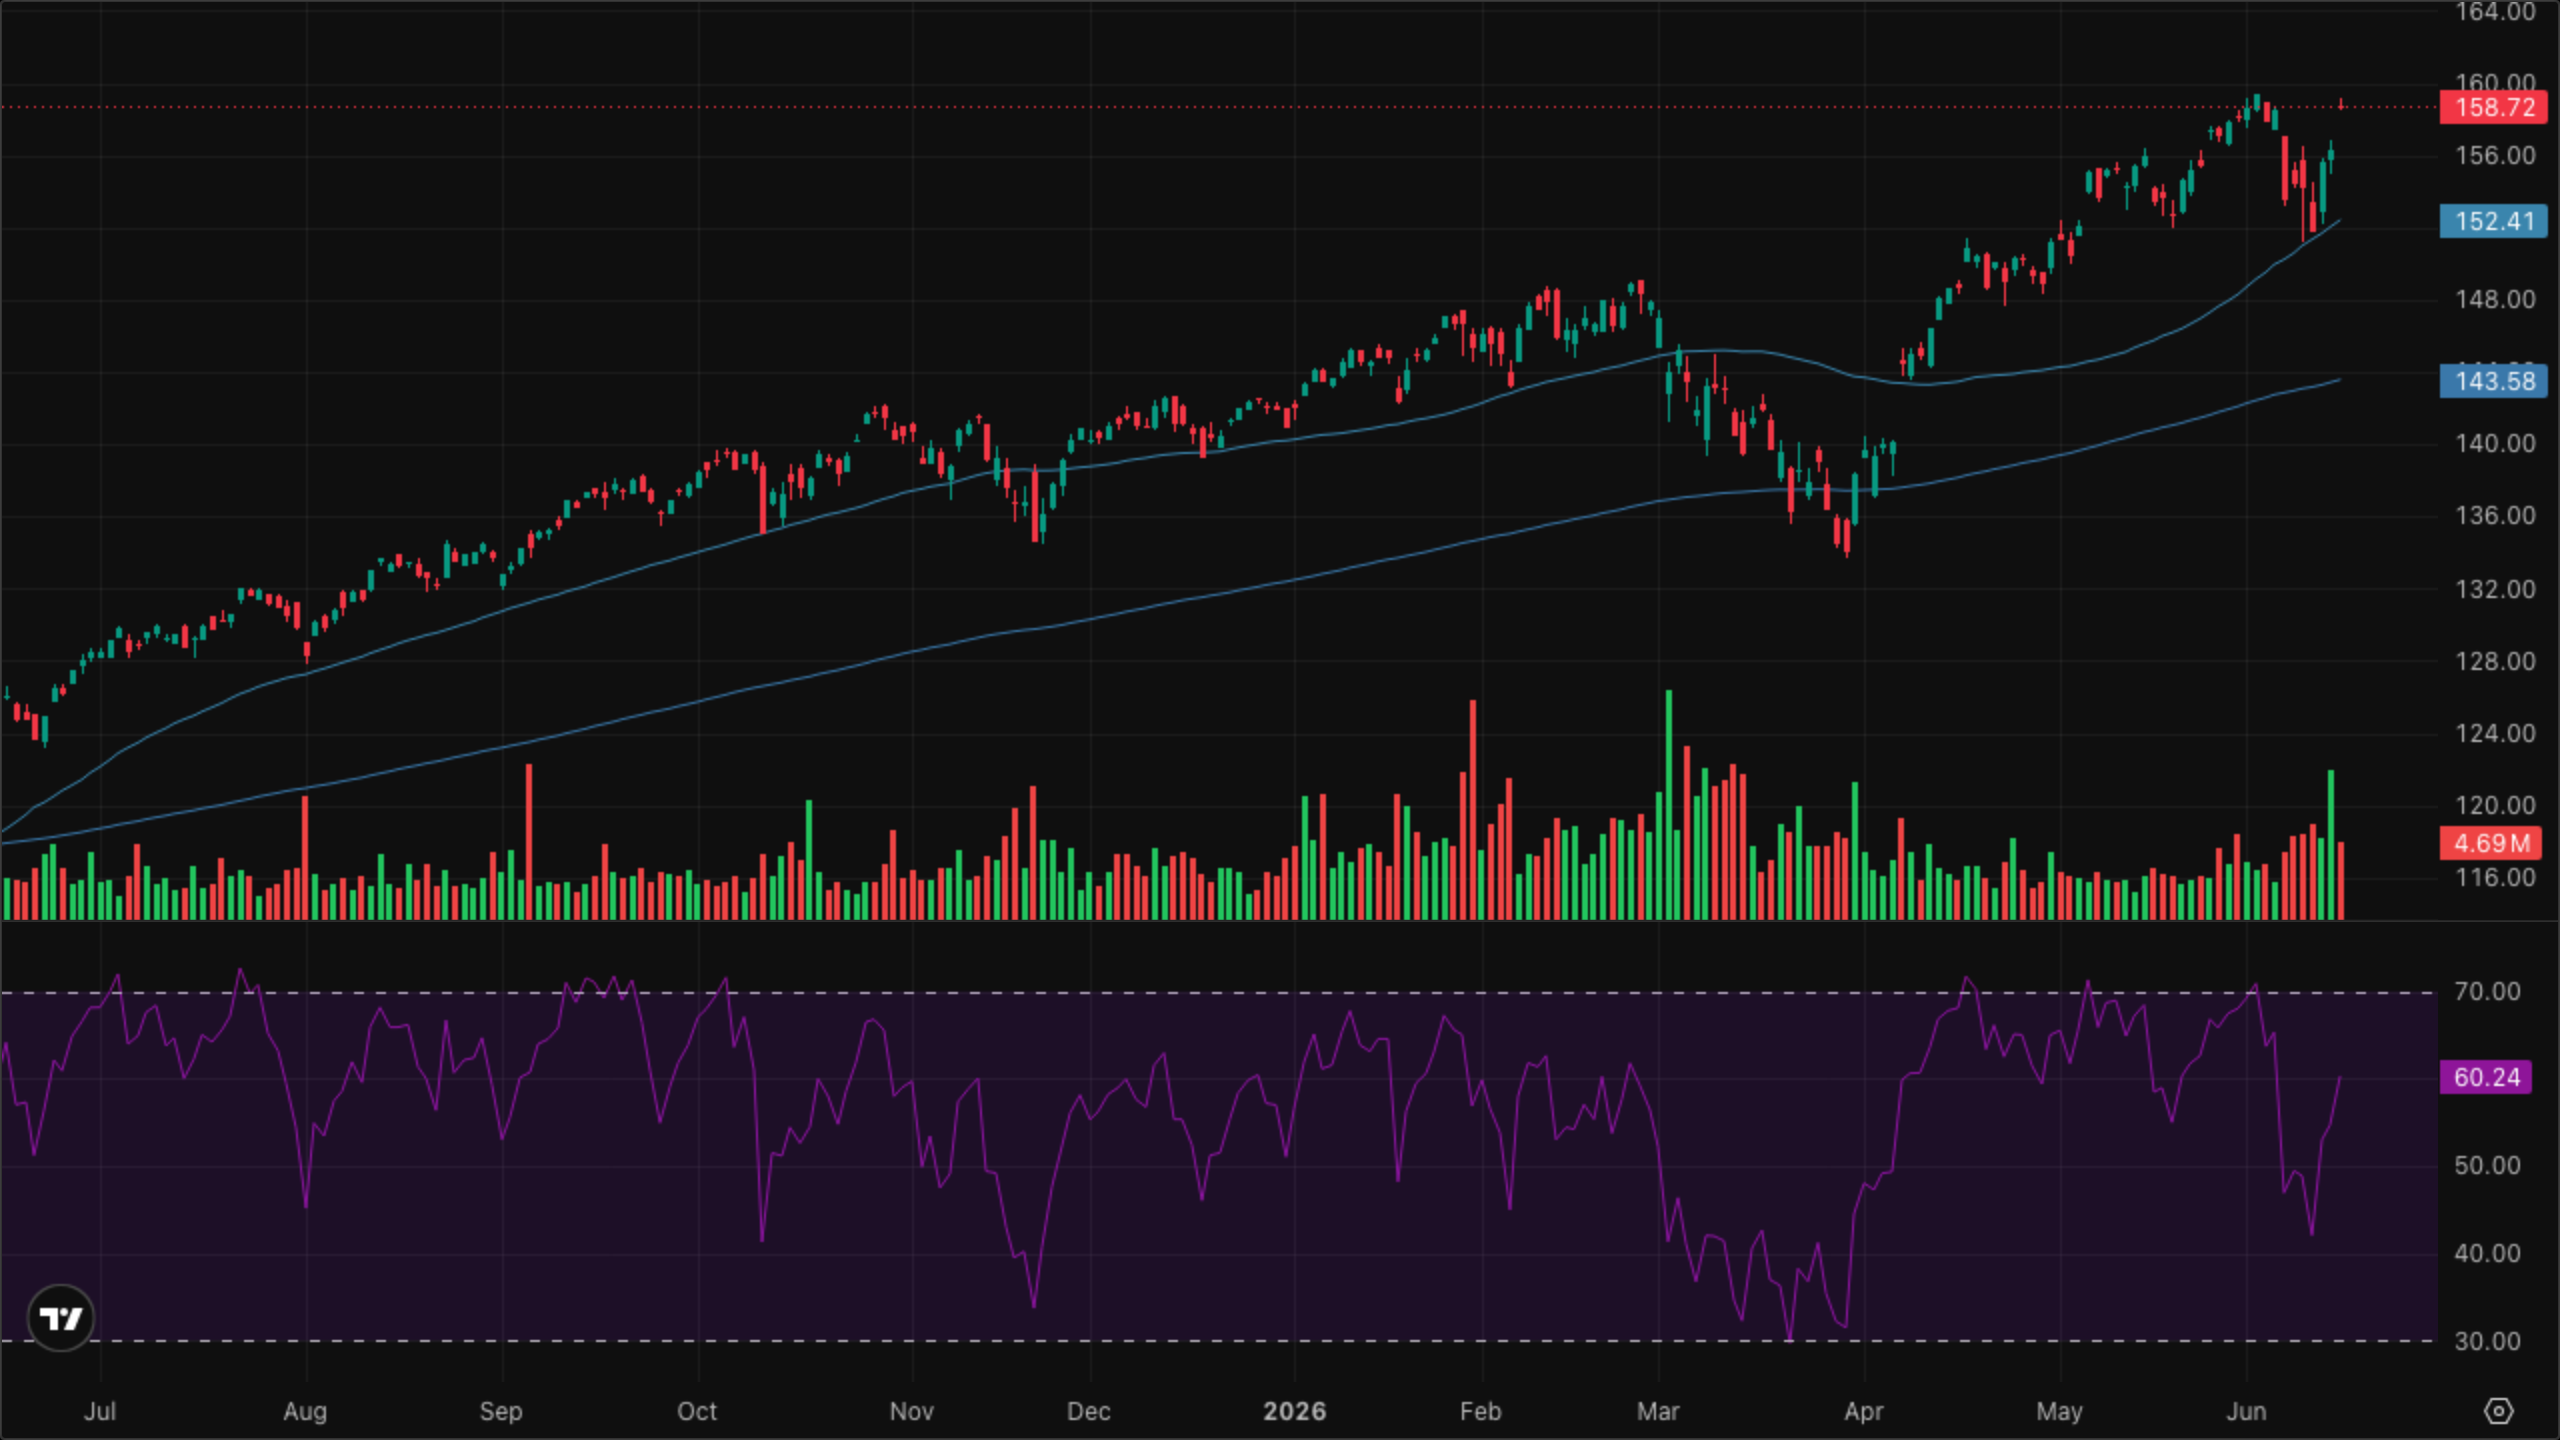2560x1440 pixels.
Task: Select the 60.24 RSI value label
Action: pos(2486,1077)
